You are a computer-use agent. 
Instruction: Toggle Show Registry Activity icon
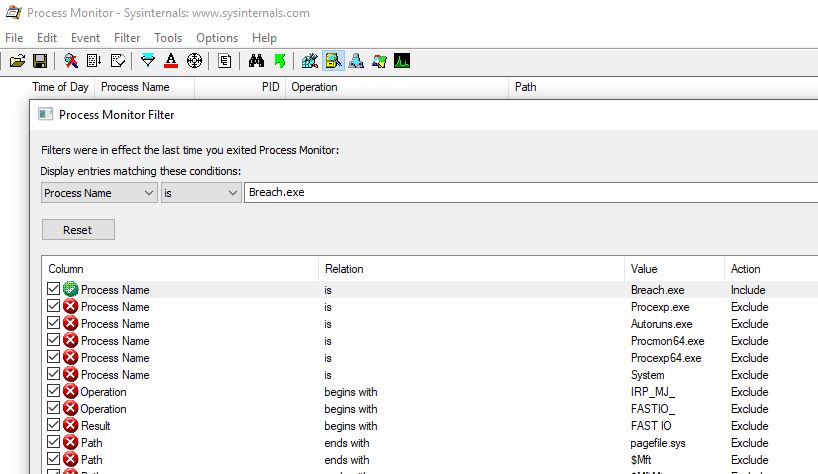click(310, 61)
